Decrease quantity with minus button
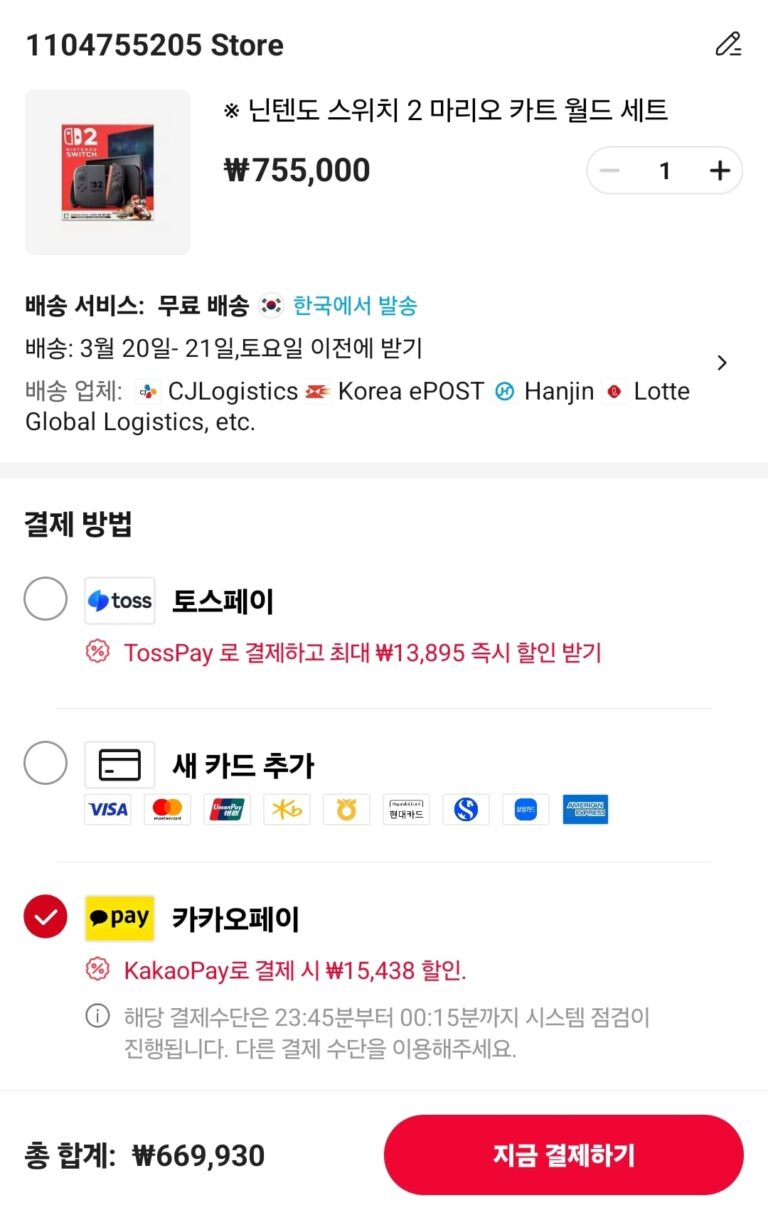Viewport: 768px width, 1215px height. [x=609, y=171]
